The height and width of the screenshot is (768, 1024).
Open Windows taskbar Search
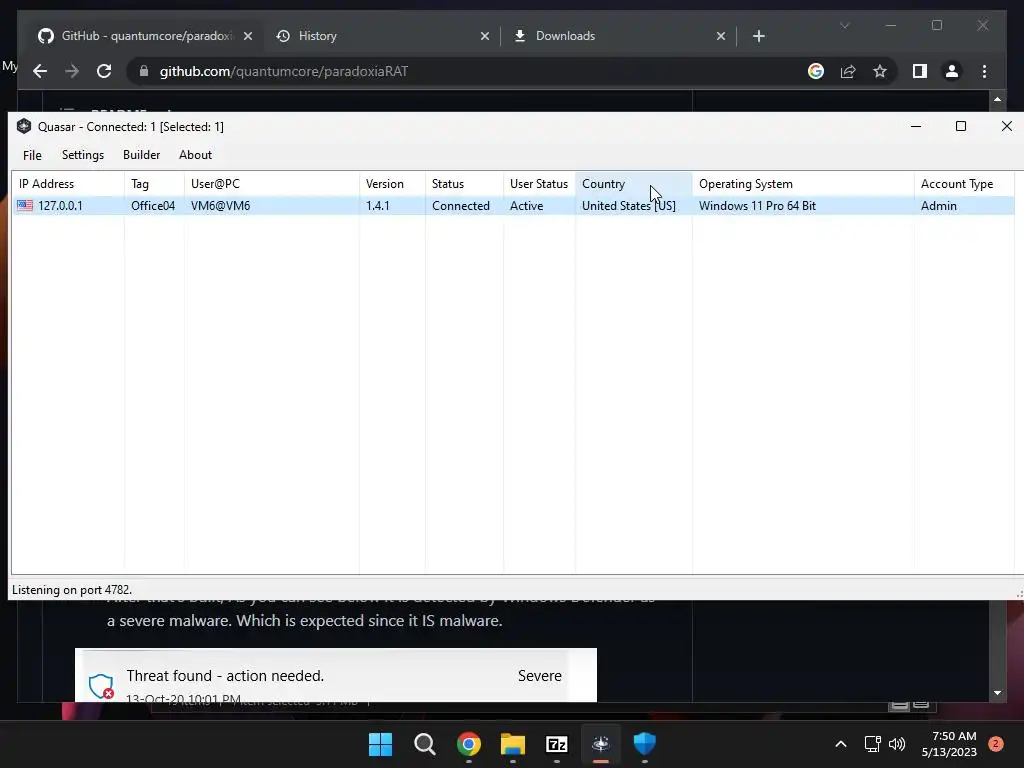(x=424, y=744)
